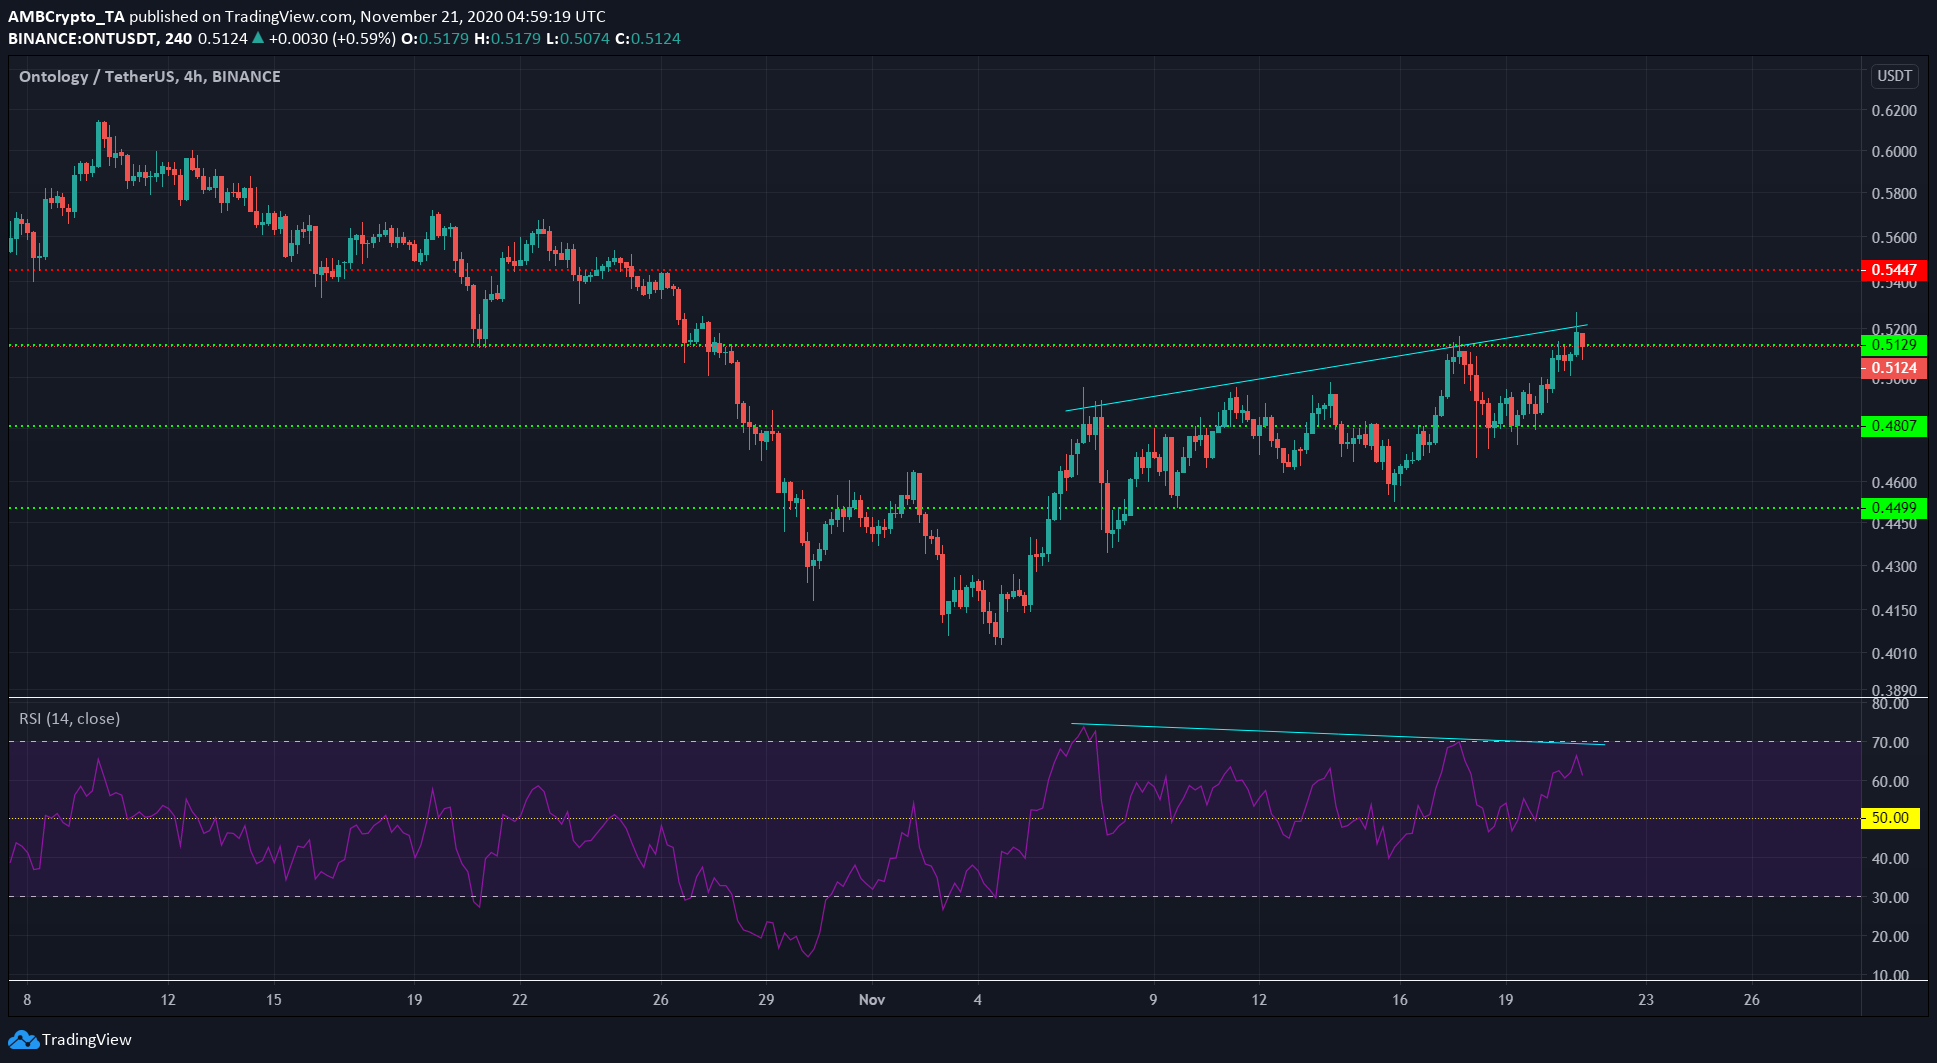
Task: Click the +0.0030 (+0.59%) change value
Action: [332, 39]
